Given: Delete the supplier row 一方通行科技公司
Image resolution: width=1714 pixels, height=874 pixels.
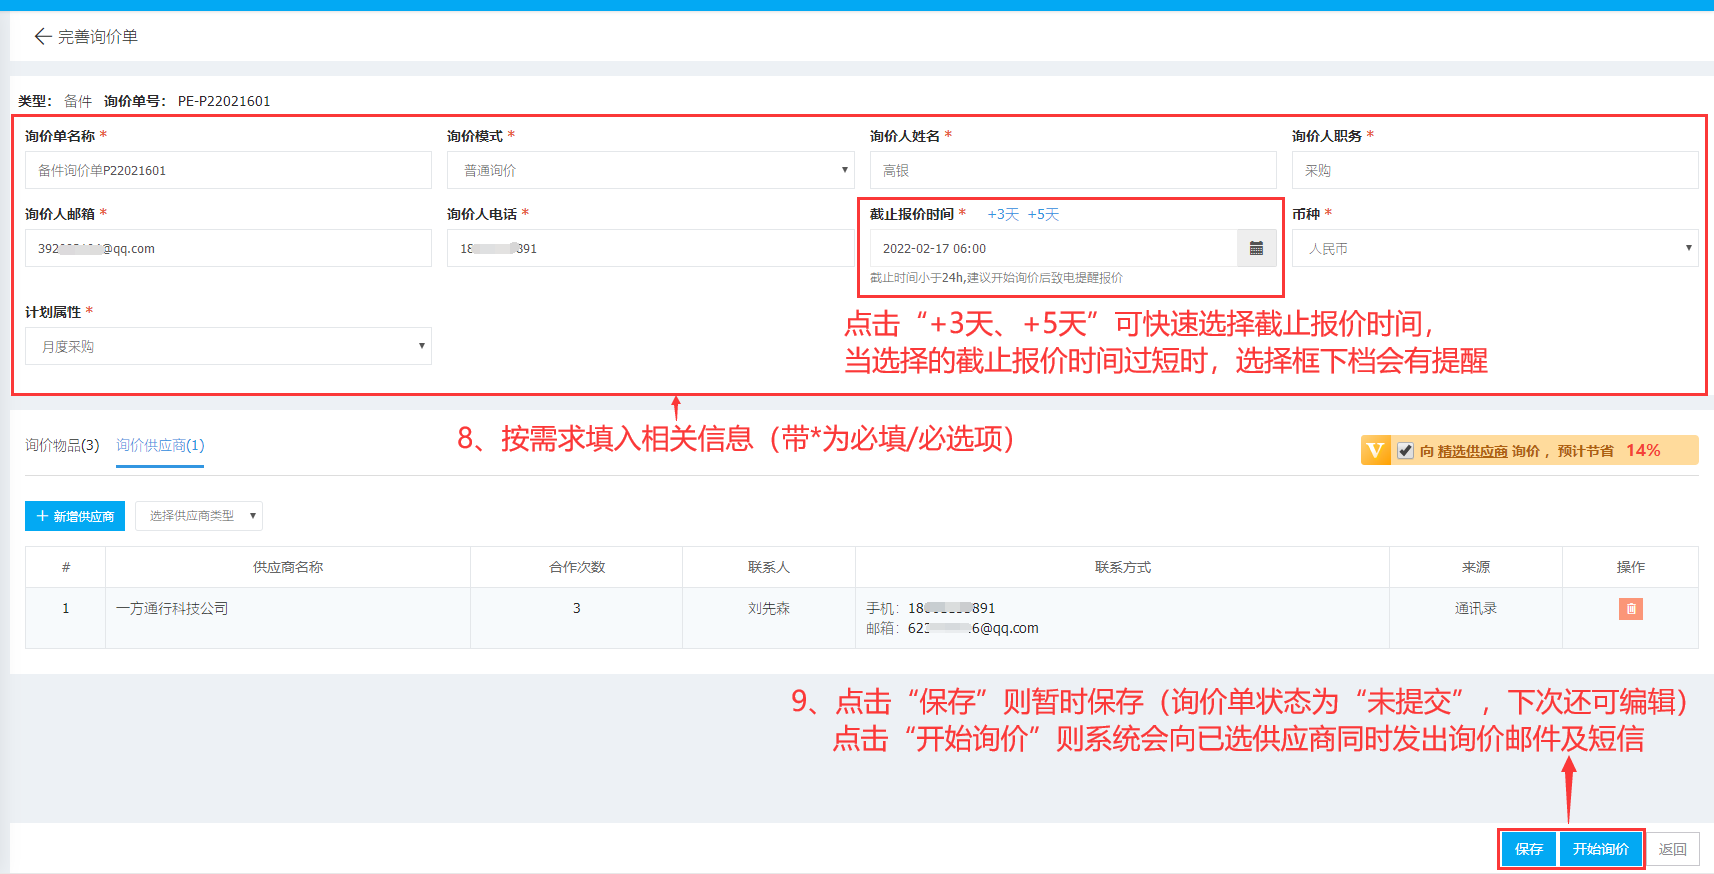Looking at the screenshot, I should coord(1630,608).
